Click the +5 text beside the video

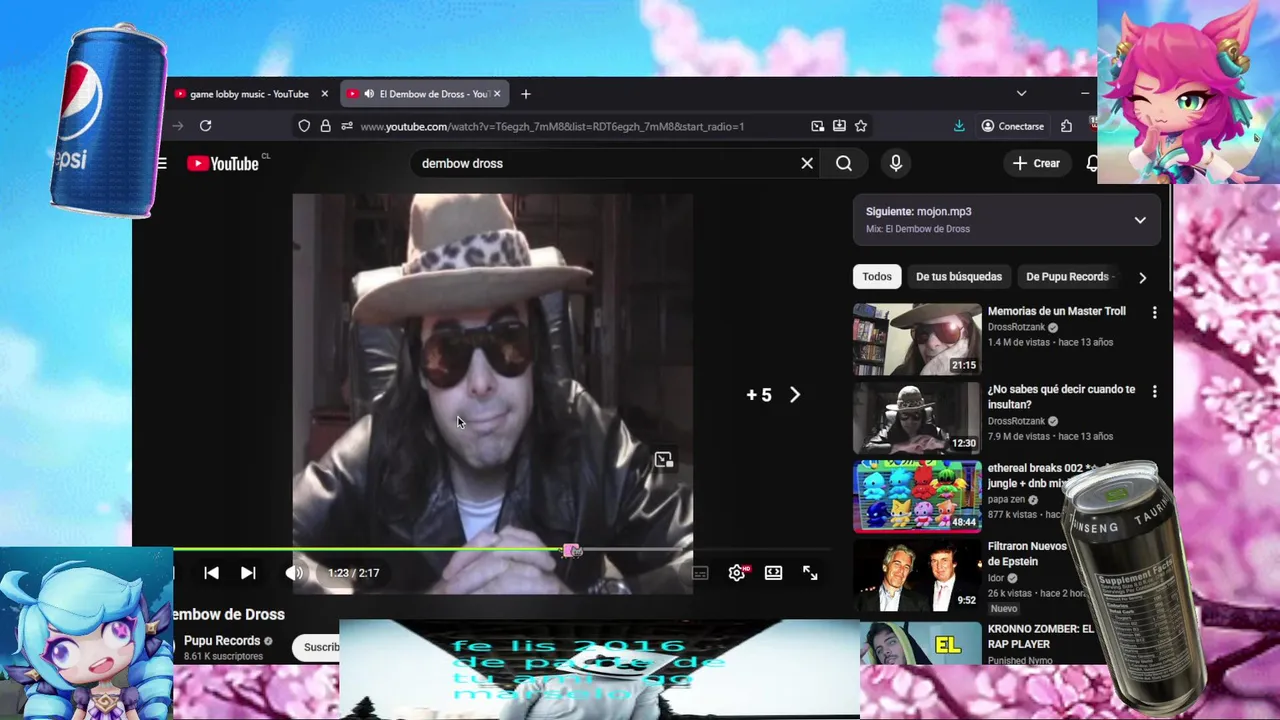click(759, 395)
